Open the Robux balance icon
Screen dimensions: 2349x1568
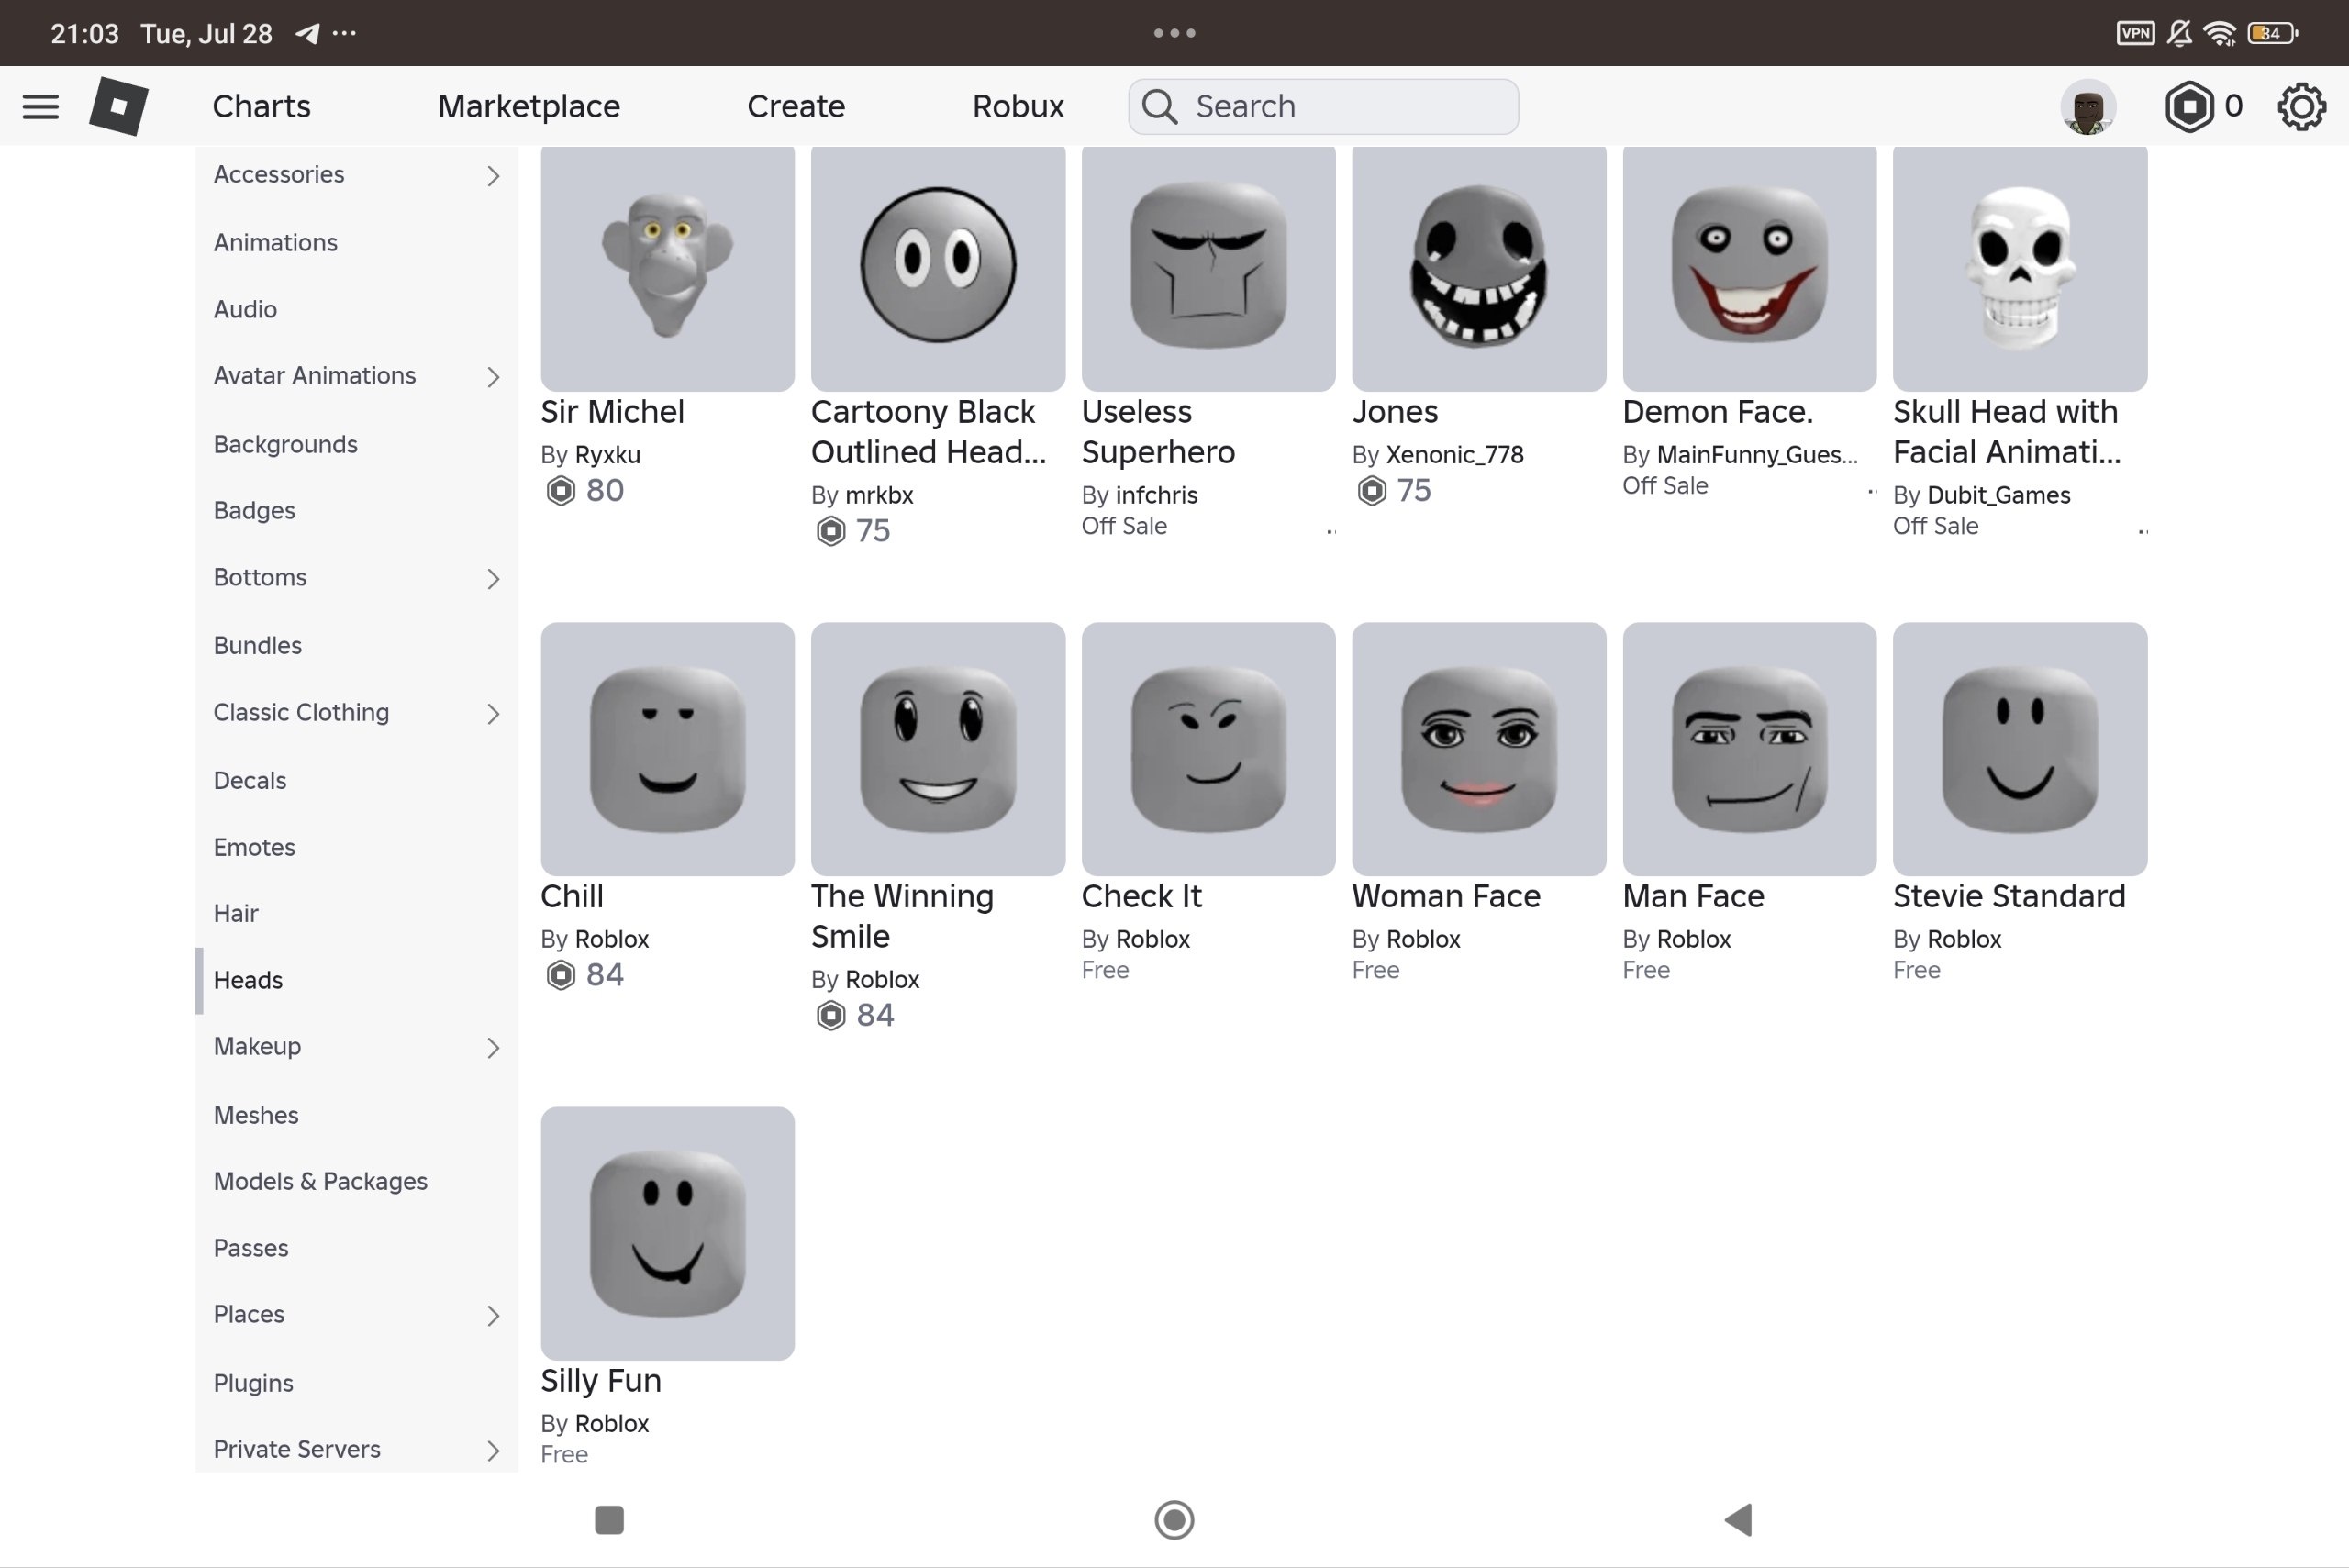2189,106
